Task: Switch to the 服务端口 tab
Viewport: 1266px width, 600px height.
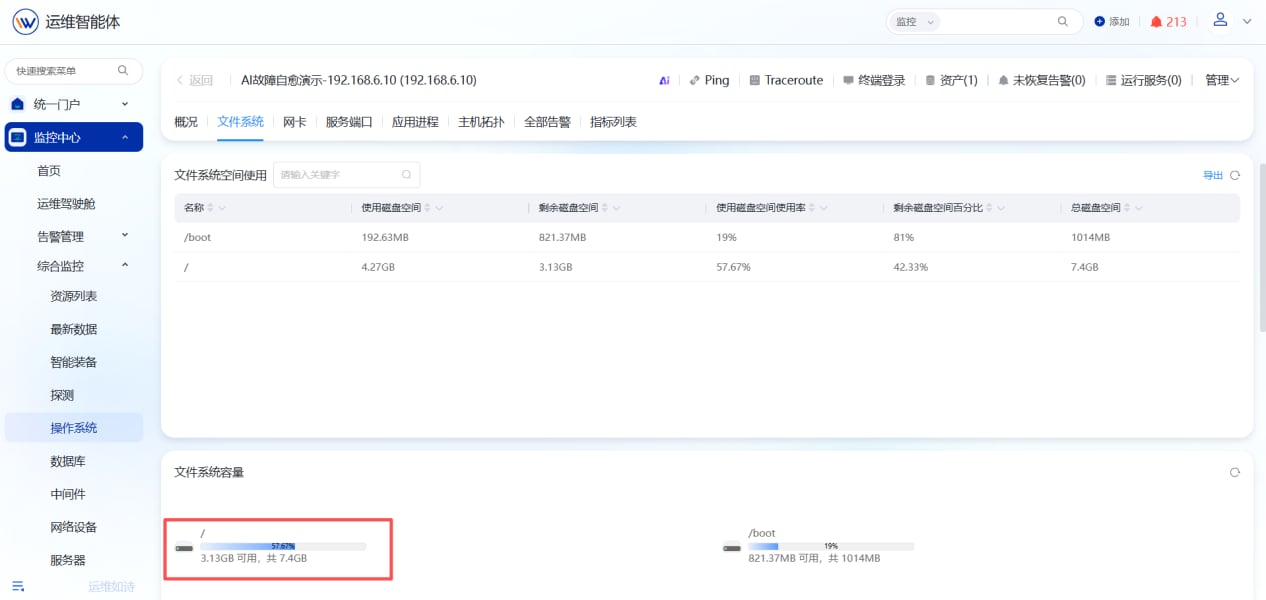Action: point(349,122)
